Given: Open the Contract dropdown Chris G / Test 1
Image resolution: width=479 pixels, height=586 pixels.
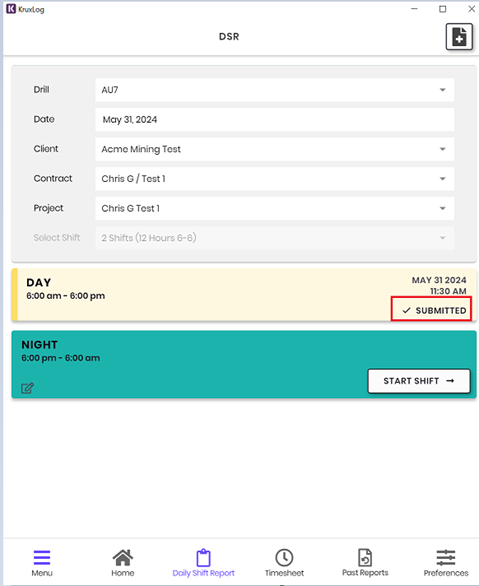Looking at the screenshot, I should click(x=275, y=179).
